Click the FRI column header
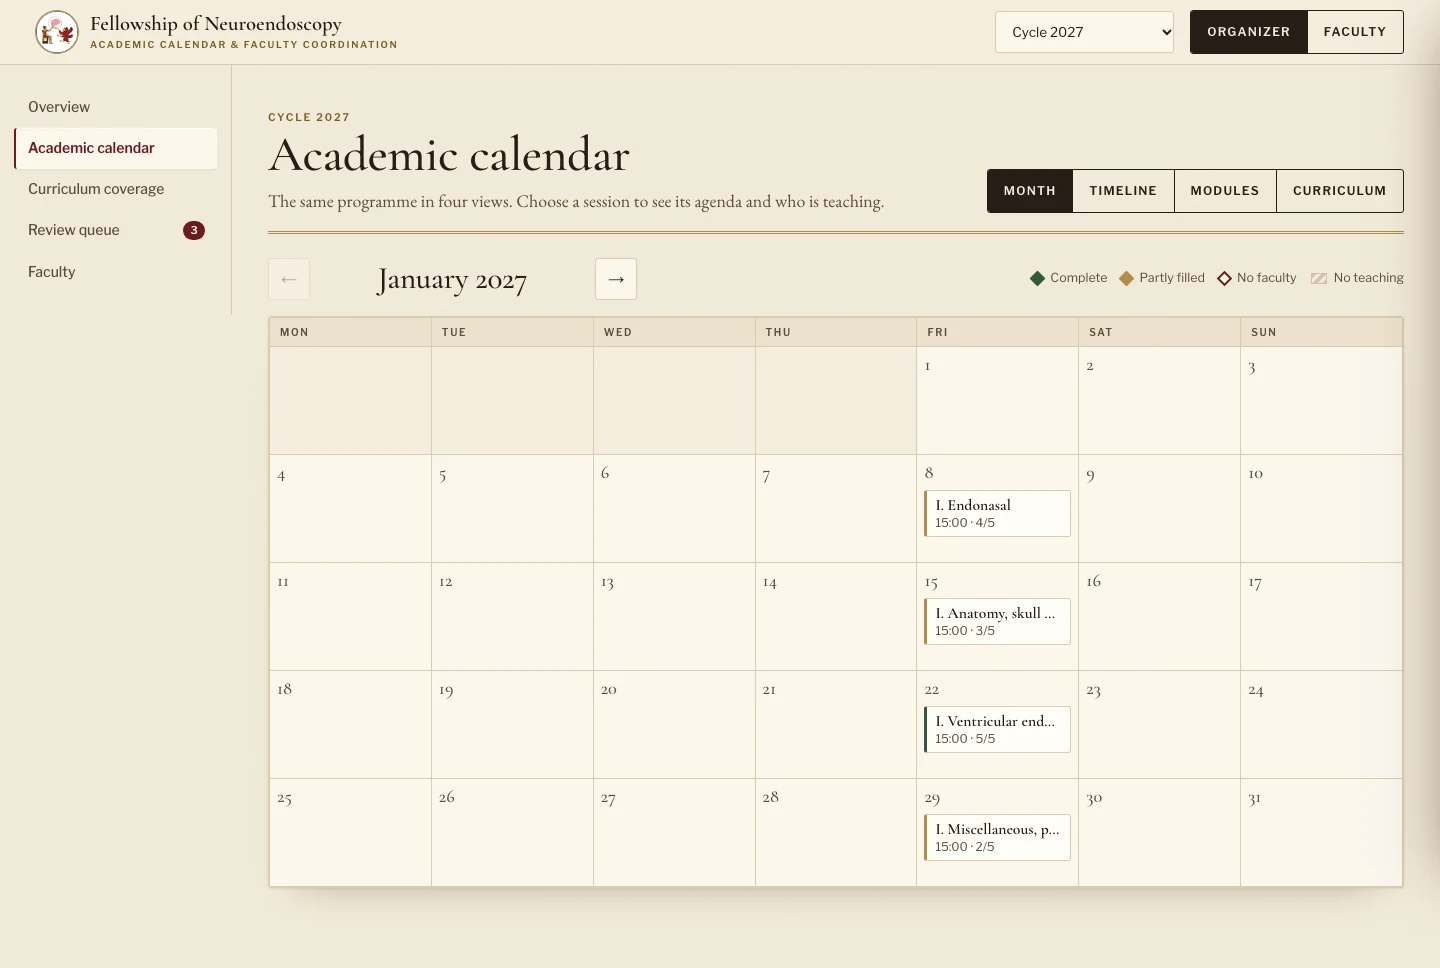 tap(997, 332)
